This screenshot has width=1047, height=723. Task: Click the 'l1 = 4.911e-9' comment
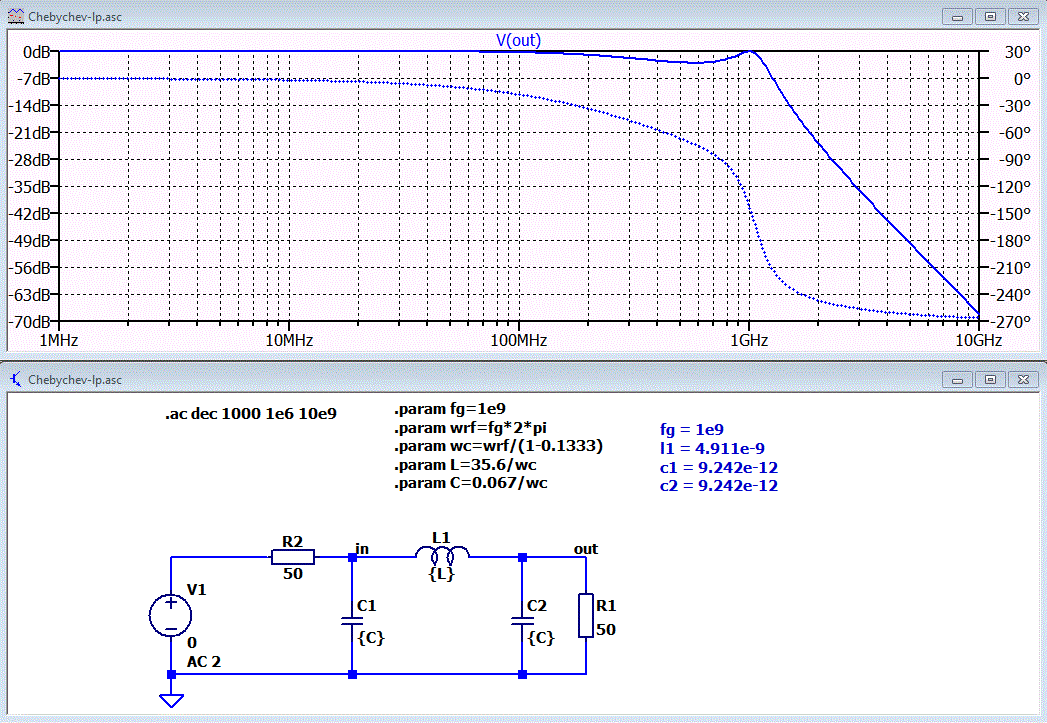(712, 448)
